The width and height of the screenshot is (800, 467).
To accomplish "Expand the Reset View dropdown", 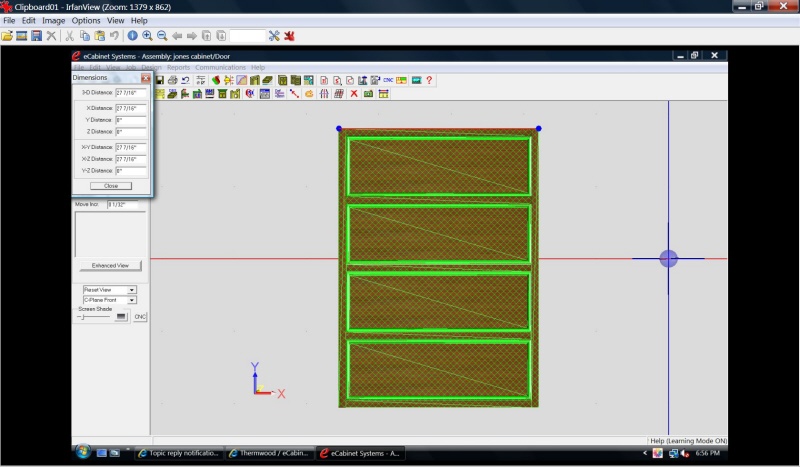I will (131, 289).
